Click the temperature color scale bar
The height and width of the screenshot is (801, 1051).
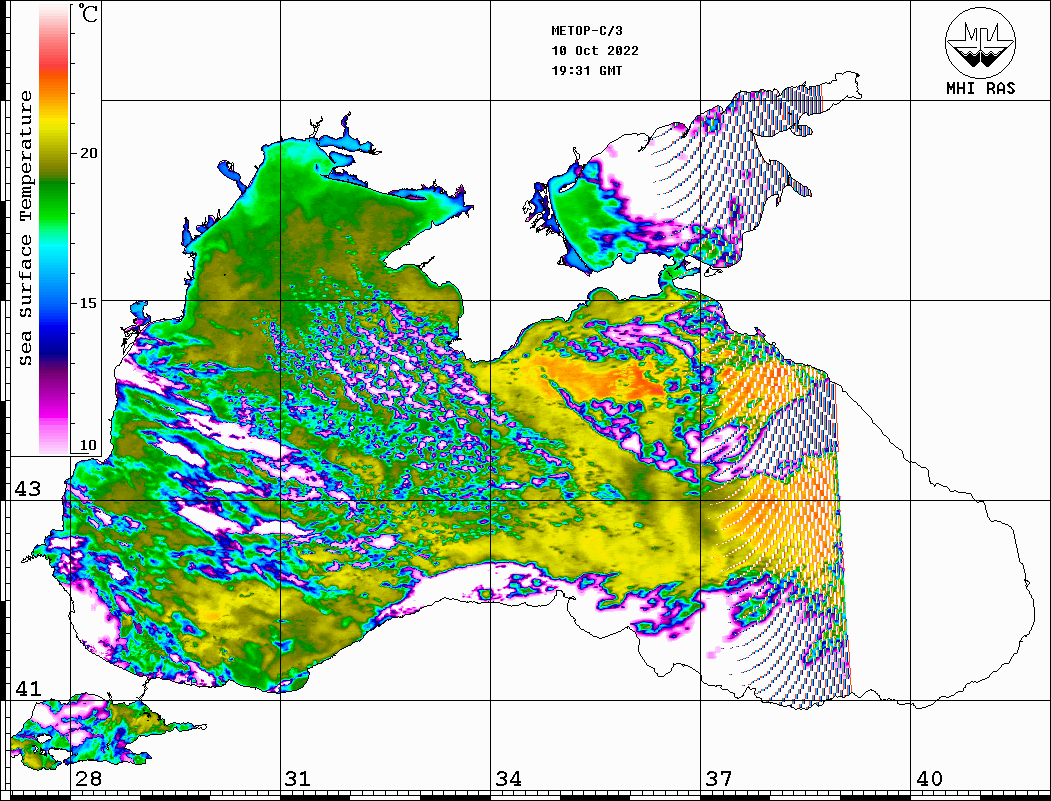(x=54, y=229)
